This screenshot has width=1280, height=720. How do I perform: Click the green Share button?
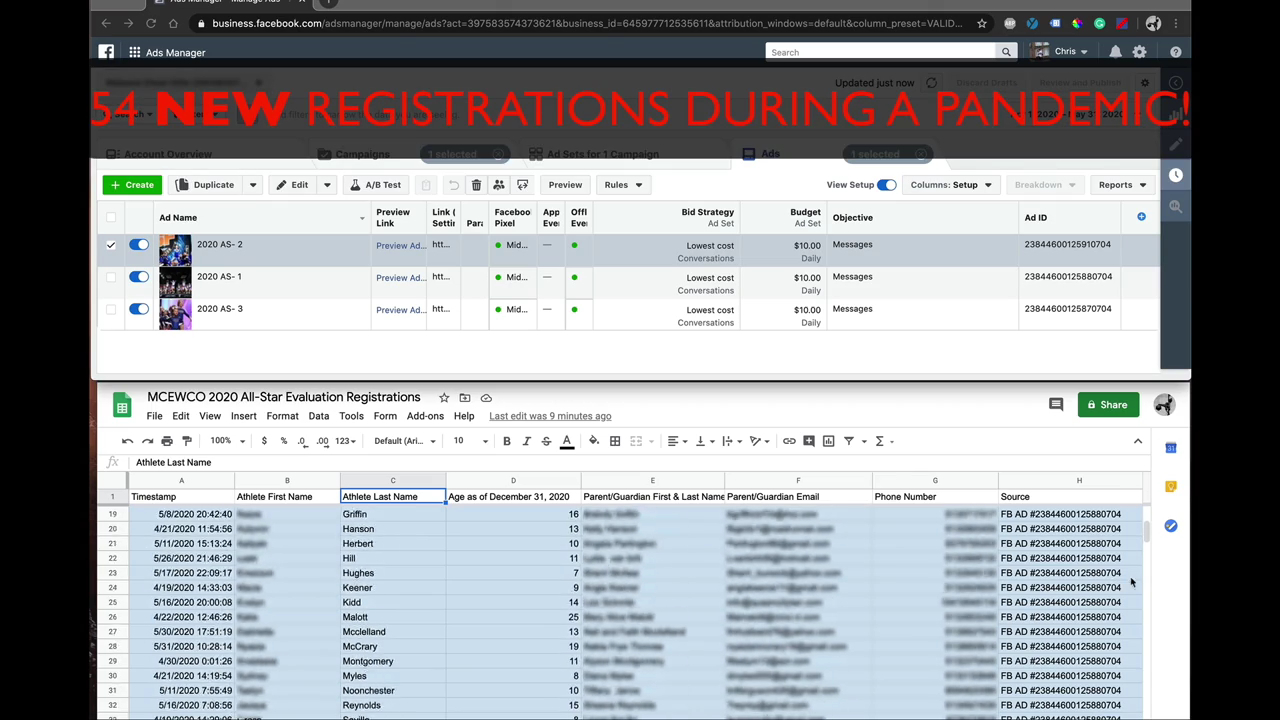1108,405
